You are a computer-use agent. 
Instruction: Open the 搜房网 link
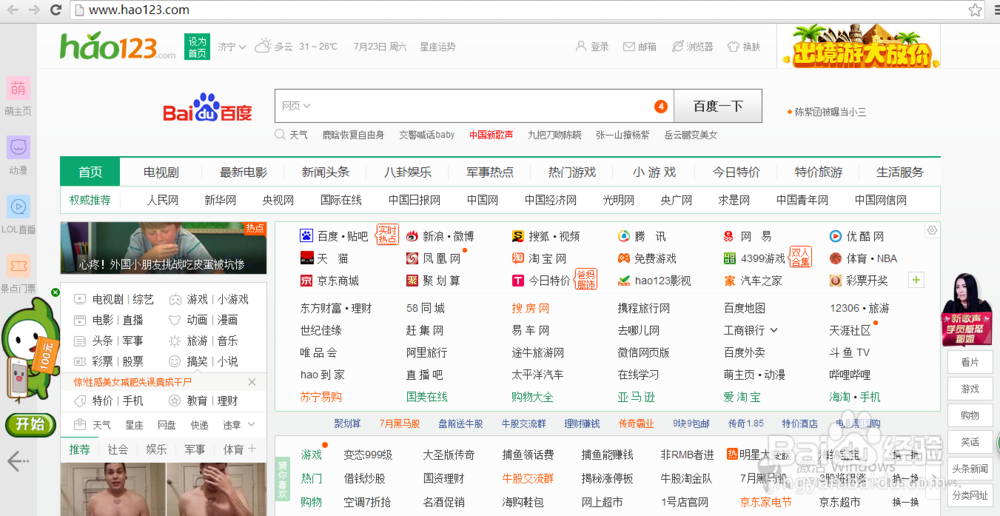pyautogui.click(x=531, y=309)
